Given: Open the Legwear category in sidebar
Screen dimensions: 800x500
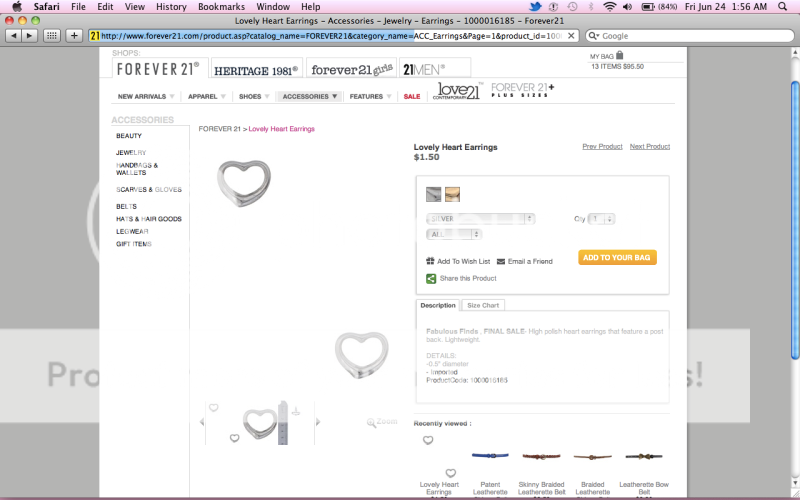Looking at the screenshot, I should (132, 232).
